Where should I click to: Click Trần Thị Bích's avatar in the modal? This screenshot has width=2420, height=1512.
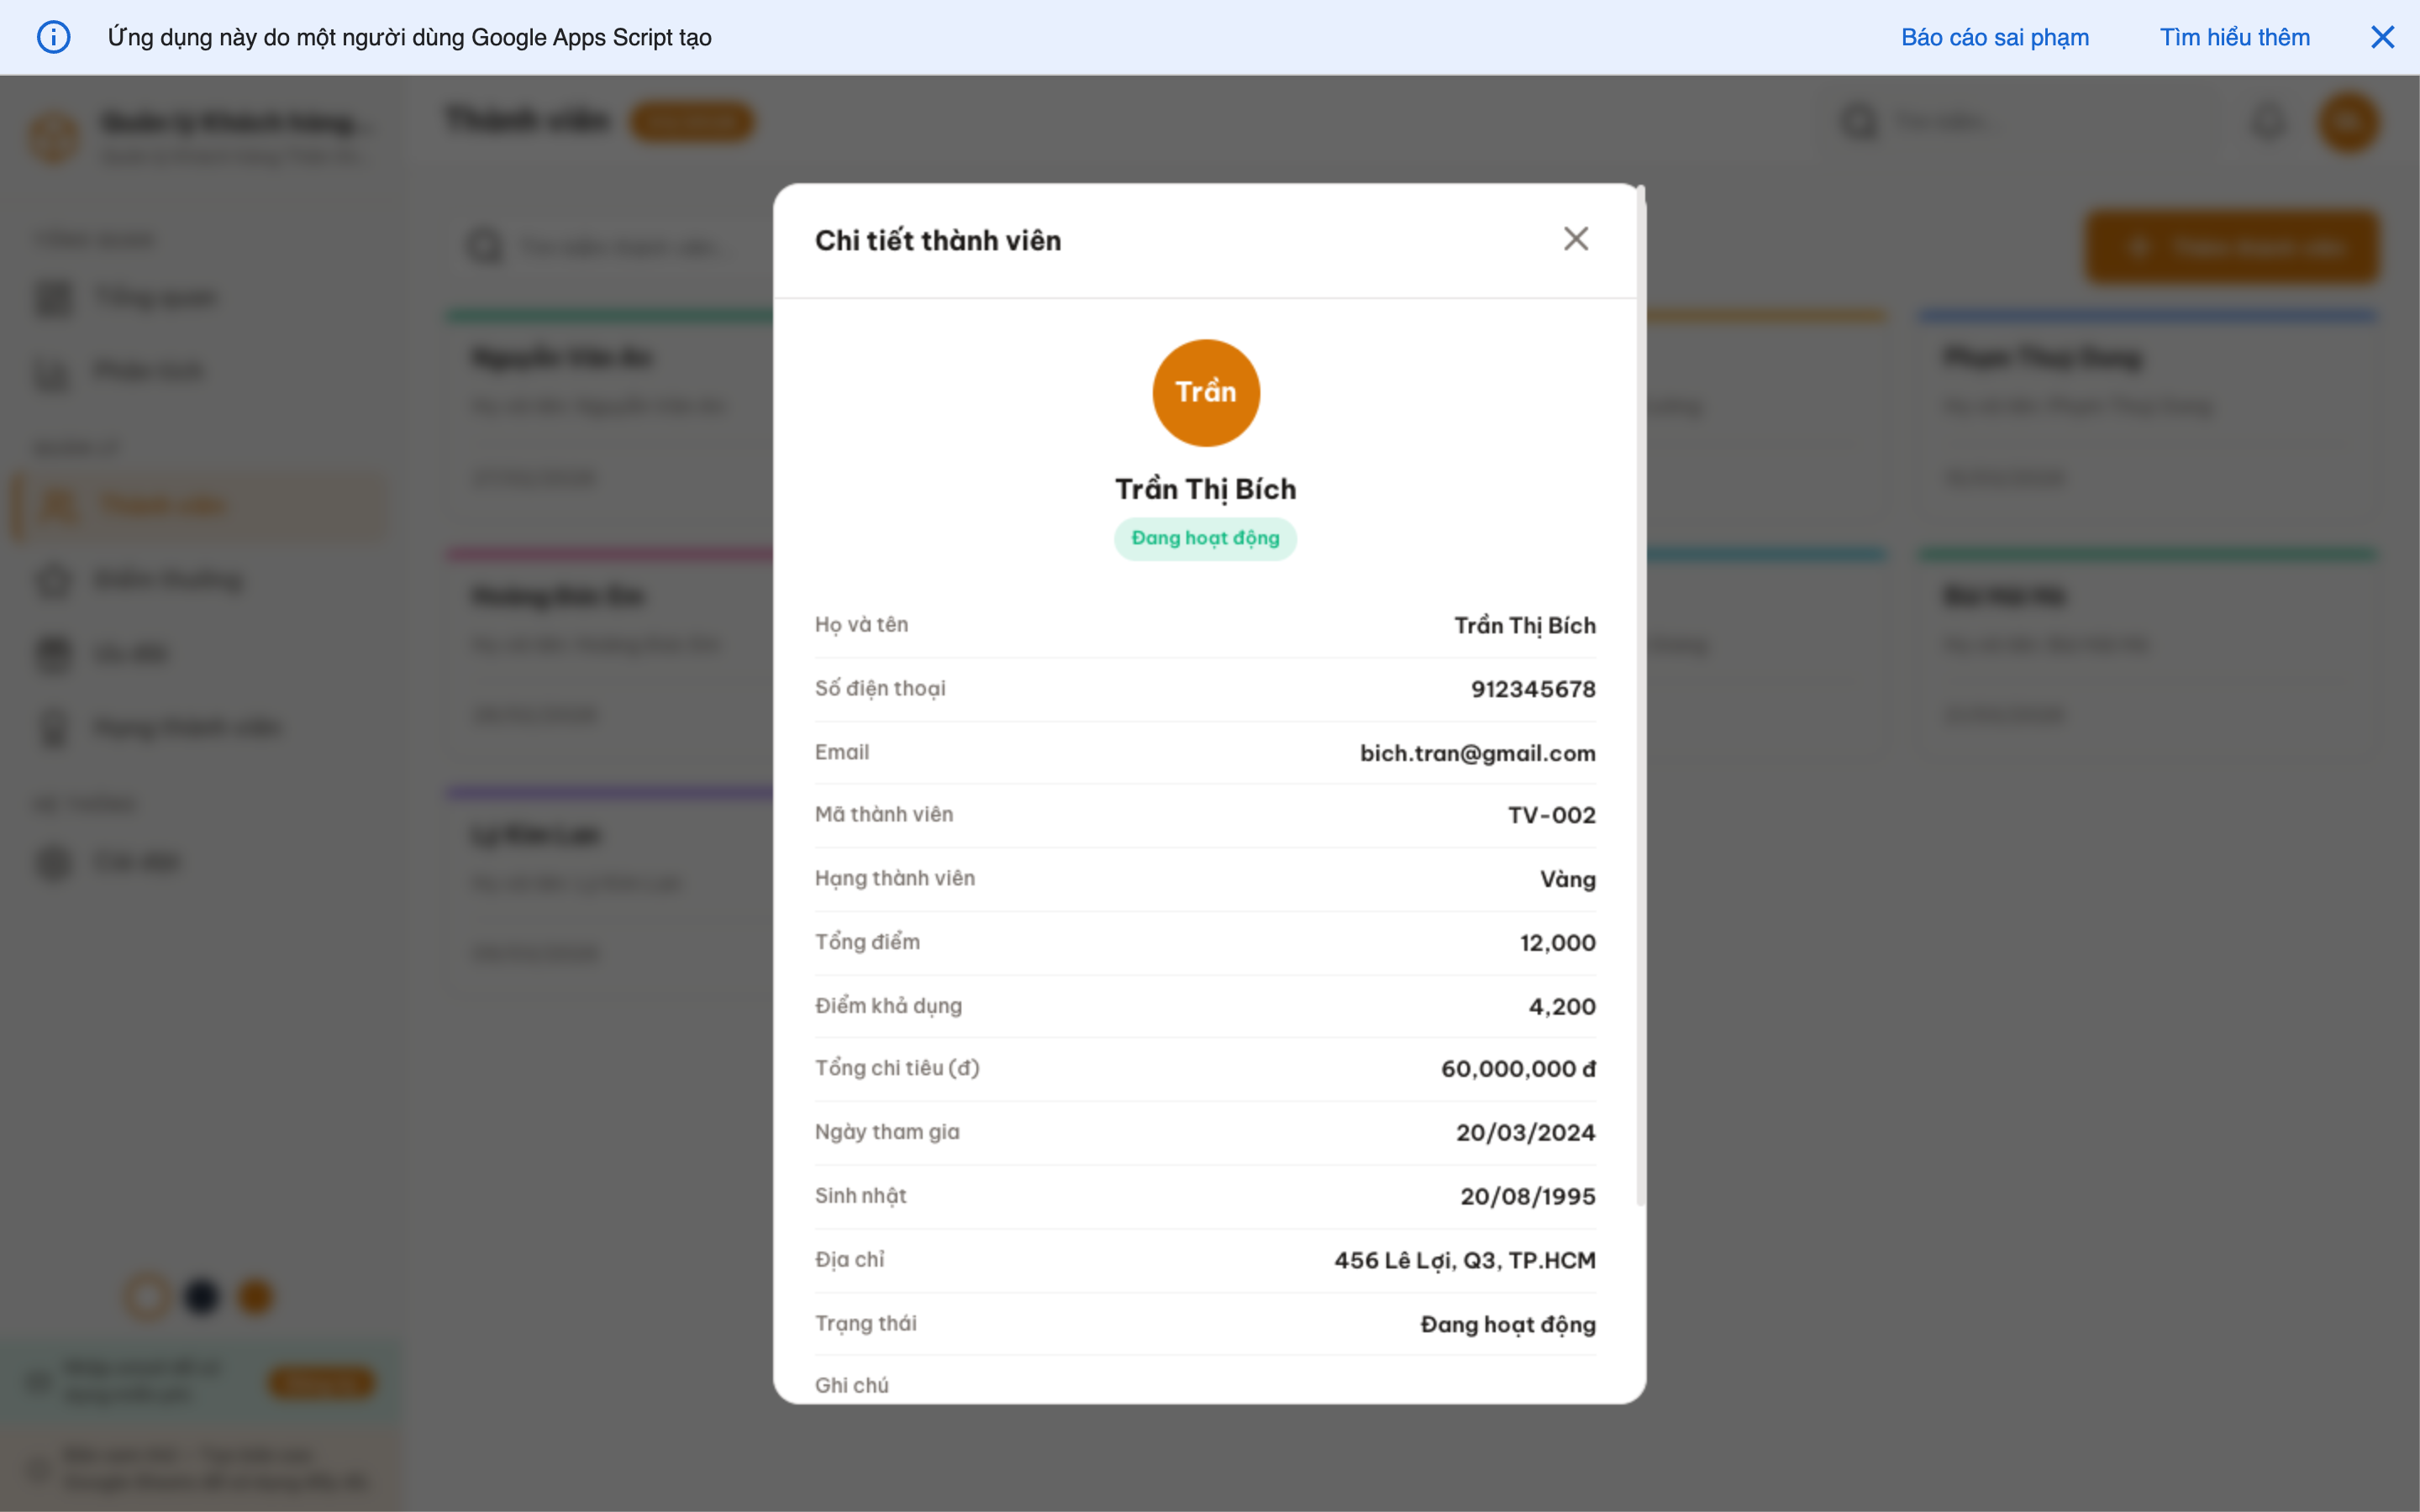tap(1206, 392)
